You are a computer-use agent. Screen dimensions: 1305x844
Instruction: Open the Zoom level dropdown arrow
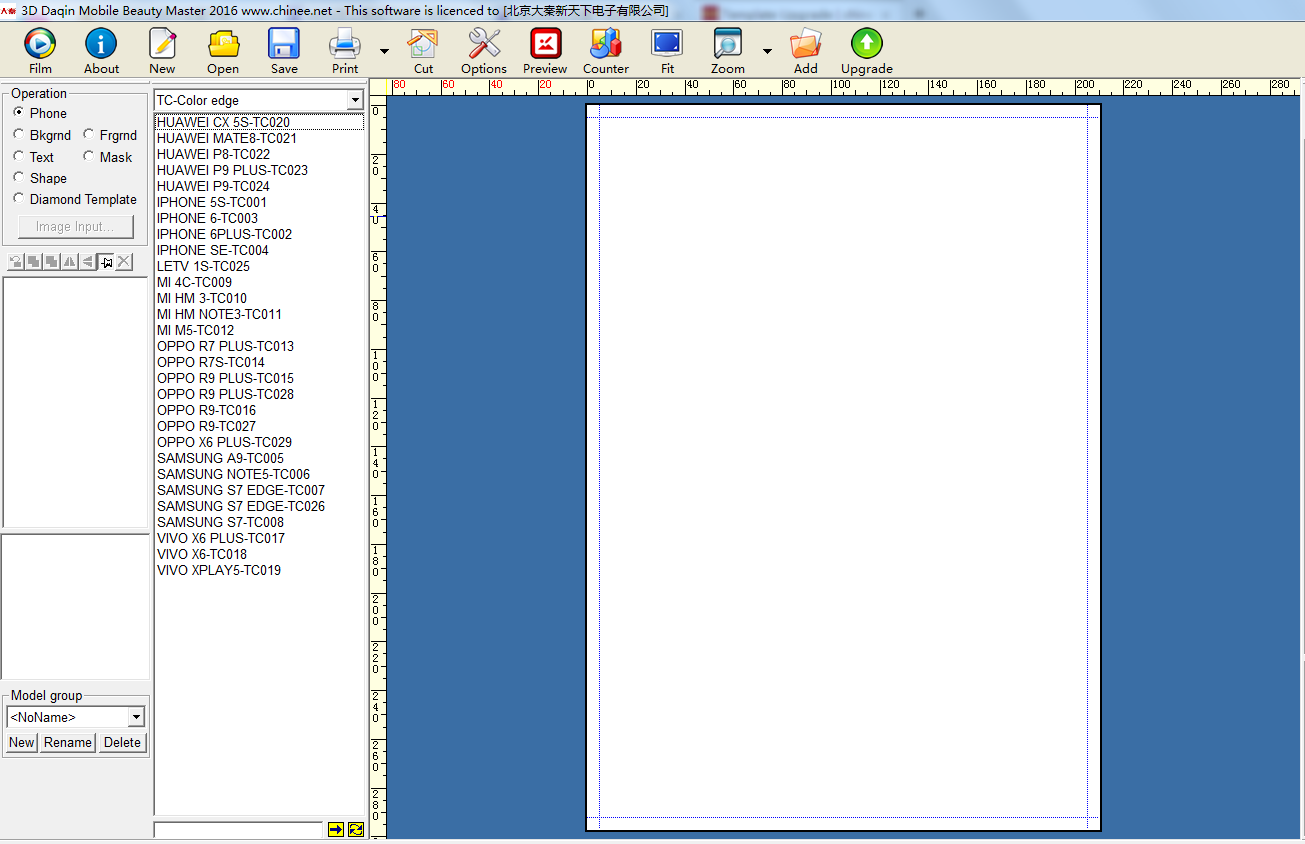[x=767, y=51]
